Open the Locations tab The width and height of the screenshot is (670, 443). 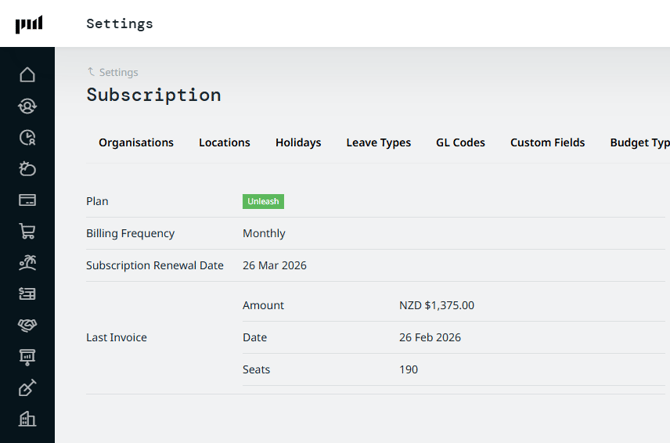(x=224, y=143)
